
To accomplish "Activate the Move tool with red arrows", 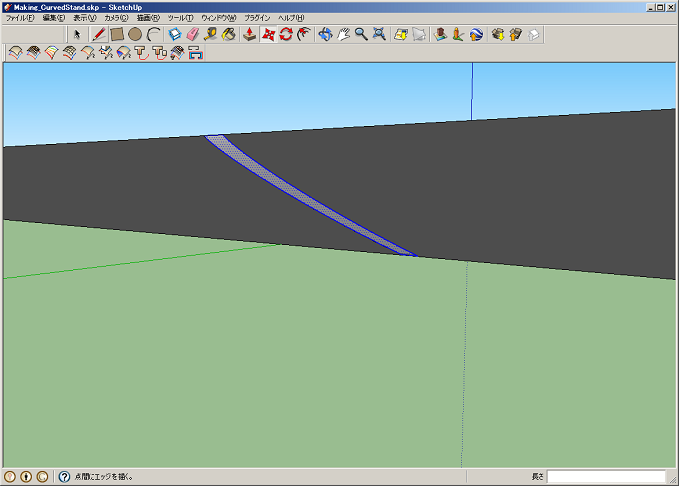I will pos(268,34).
